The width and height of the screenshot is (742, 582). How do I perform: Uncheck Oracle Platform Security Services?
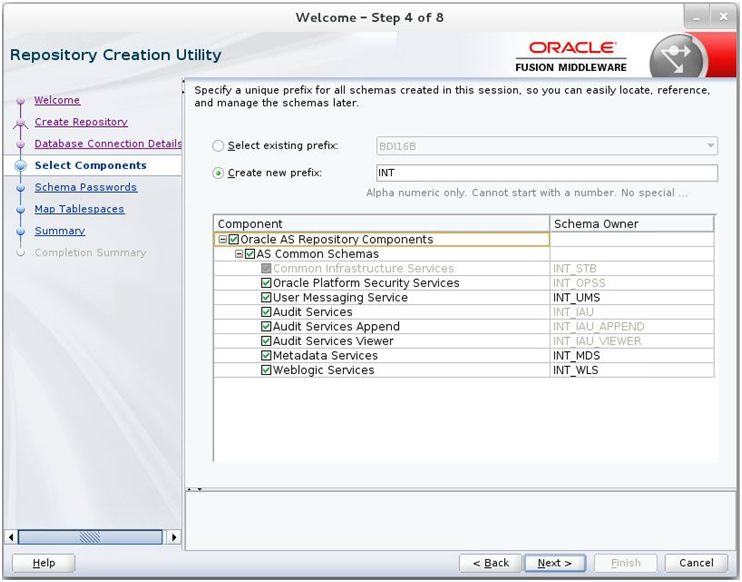coord(266,283)
